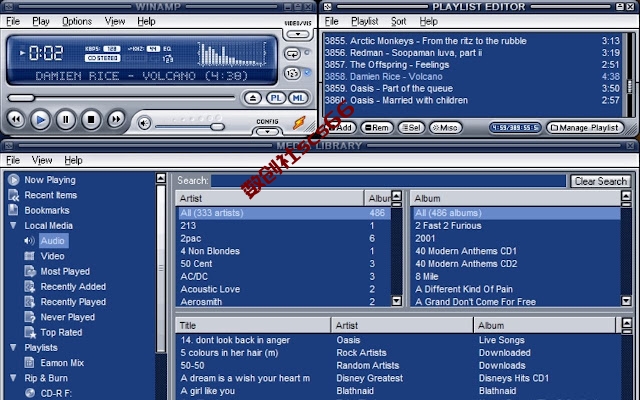Click scroll down arrow of Artist list
The image size is (640, 400).
396,301
